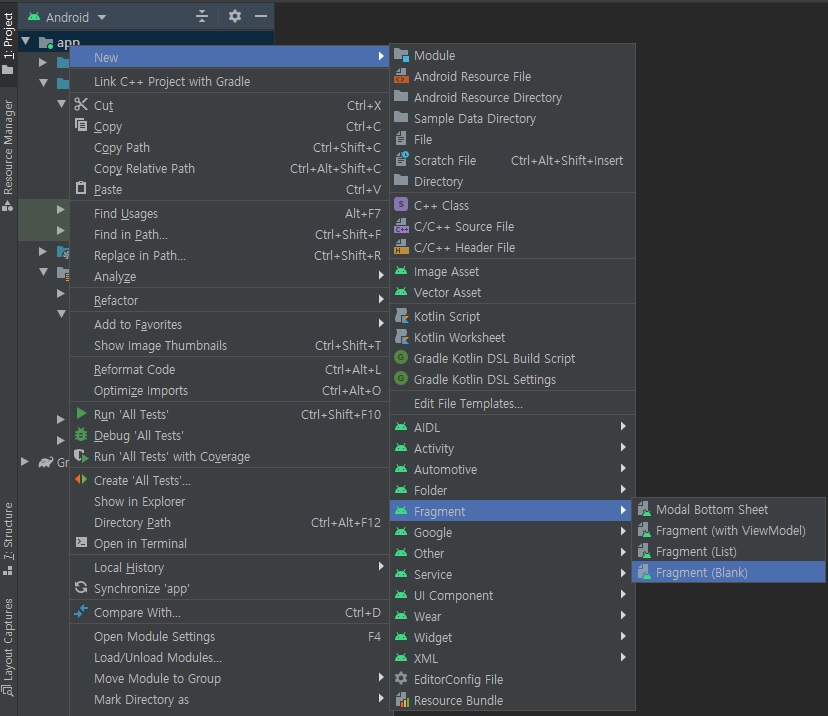This screenshot has width=828, height=716.
Task: Select Reformat Code menu entry
Action: [229, 370]
